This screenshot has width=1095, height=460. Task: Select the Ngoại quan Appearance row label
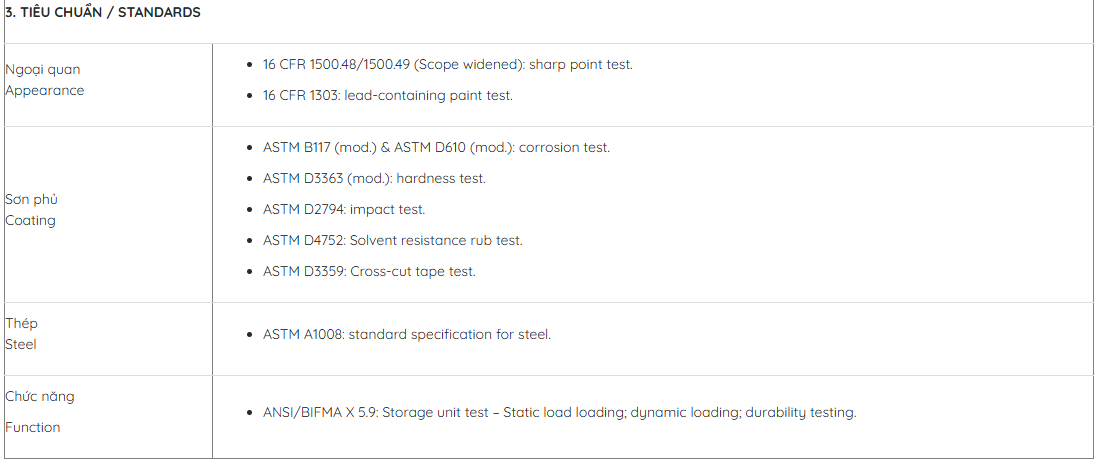pyautogui.click(x=45, y=80)
